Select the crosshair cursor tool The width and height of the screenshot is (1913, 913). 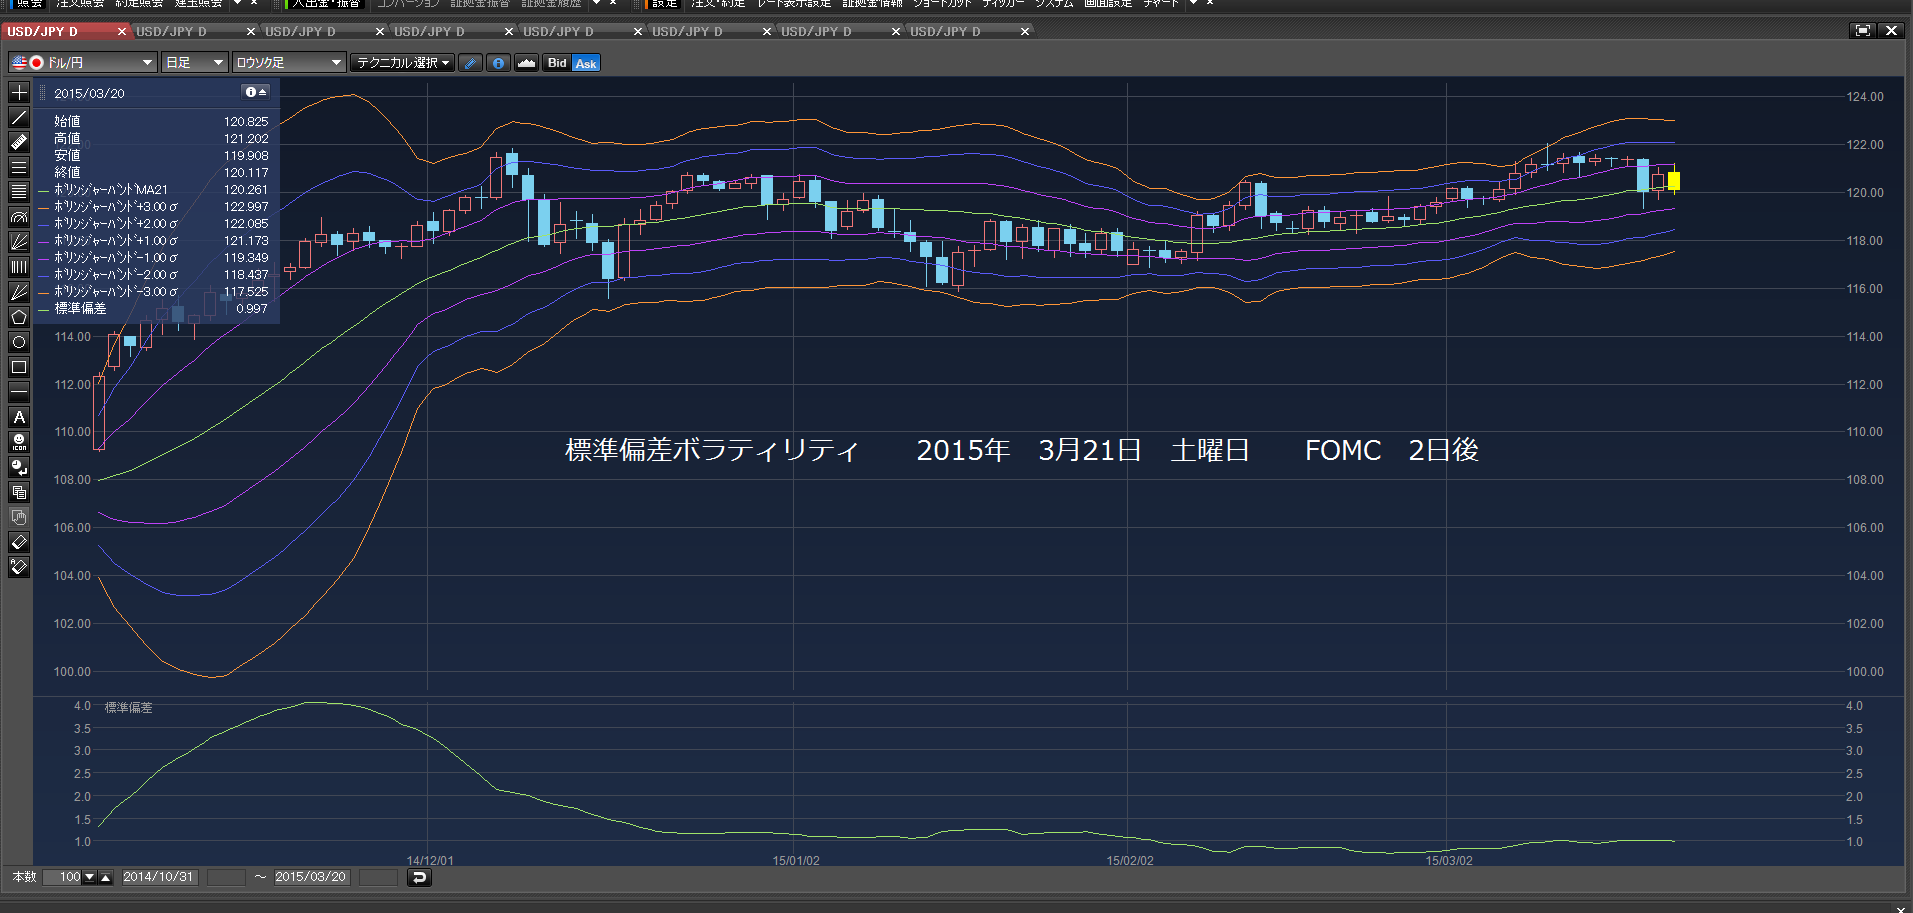coord(19,92)
